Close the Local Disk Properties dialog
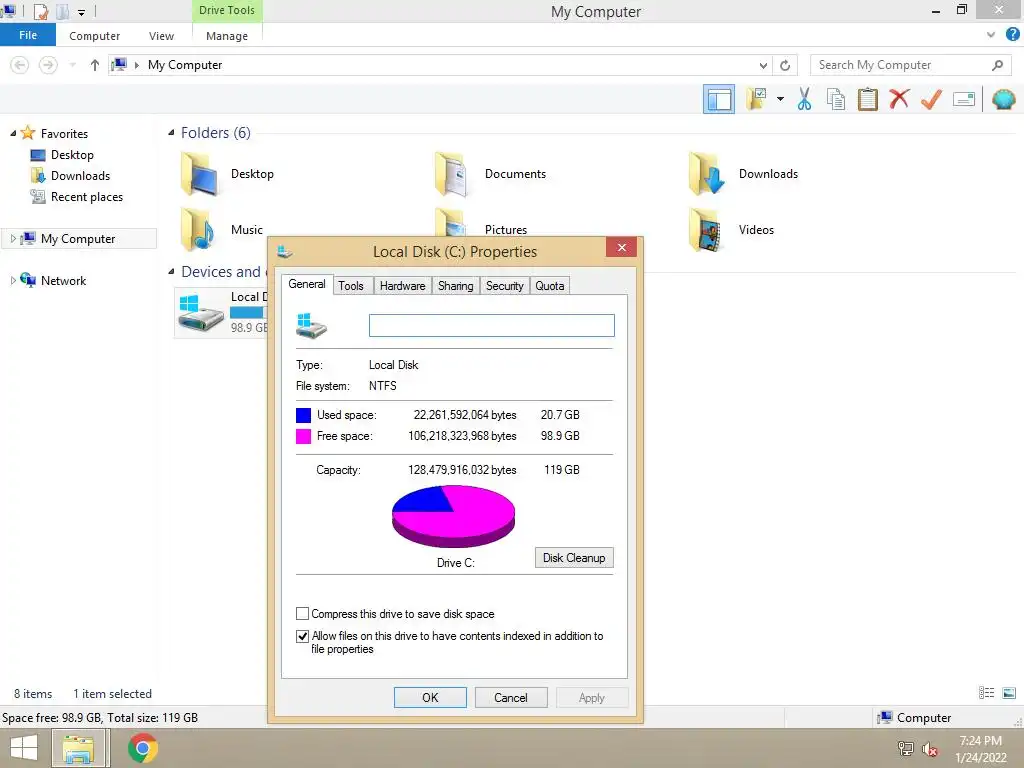 pyautogui.click(x=622, y=248)
